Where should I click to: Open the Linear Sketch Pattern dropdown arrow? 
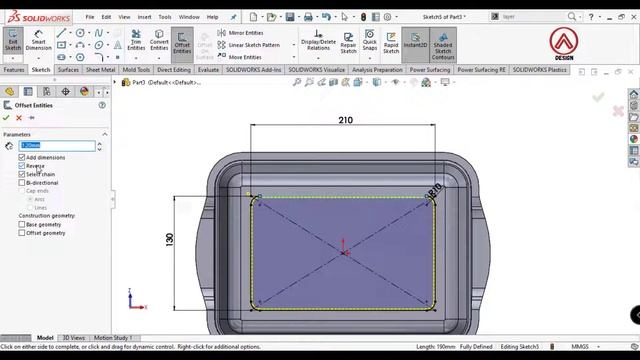pos(294,45)
